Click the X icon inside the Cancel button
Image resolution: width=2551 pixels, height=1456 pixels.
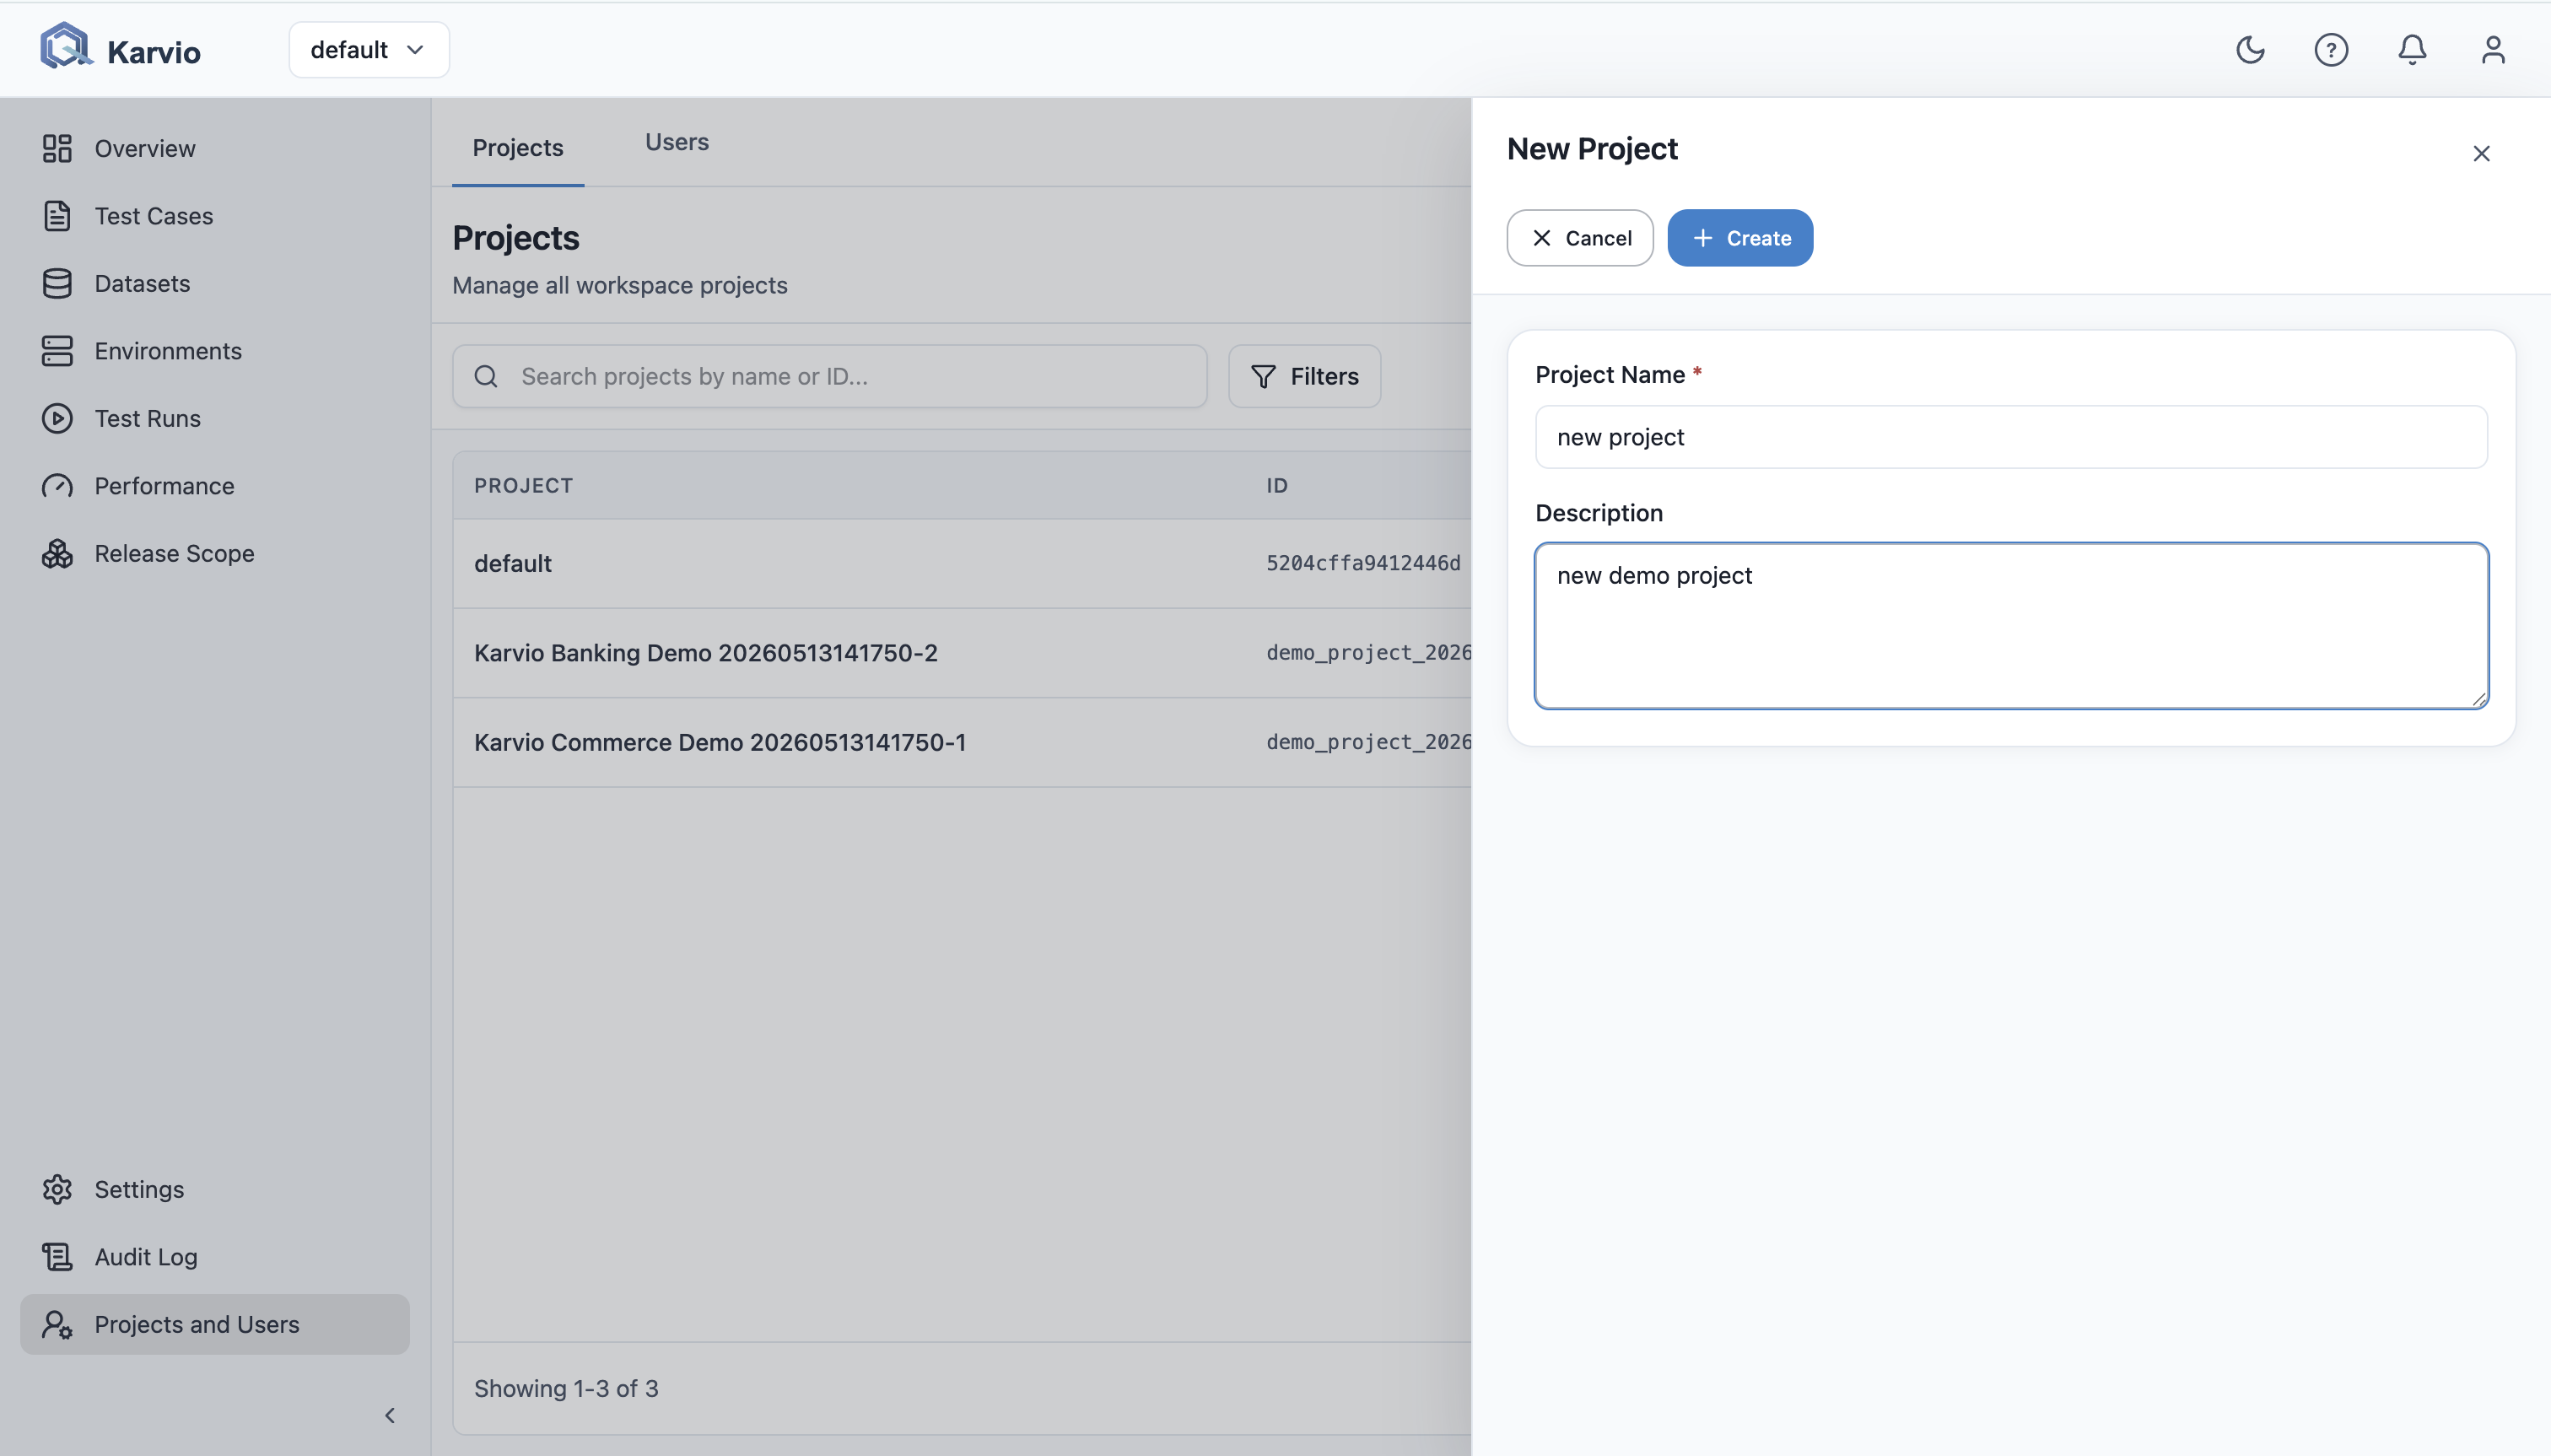1542,238
